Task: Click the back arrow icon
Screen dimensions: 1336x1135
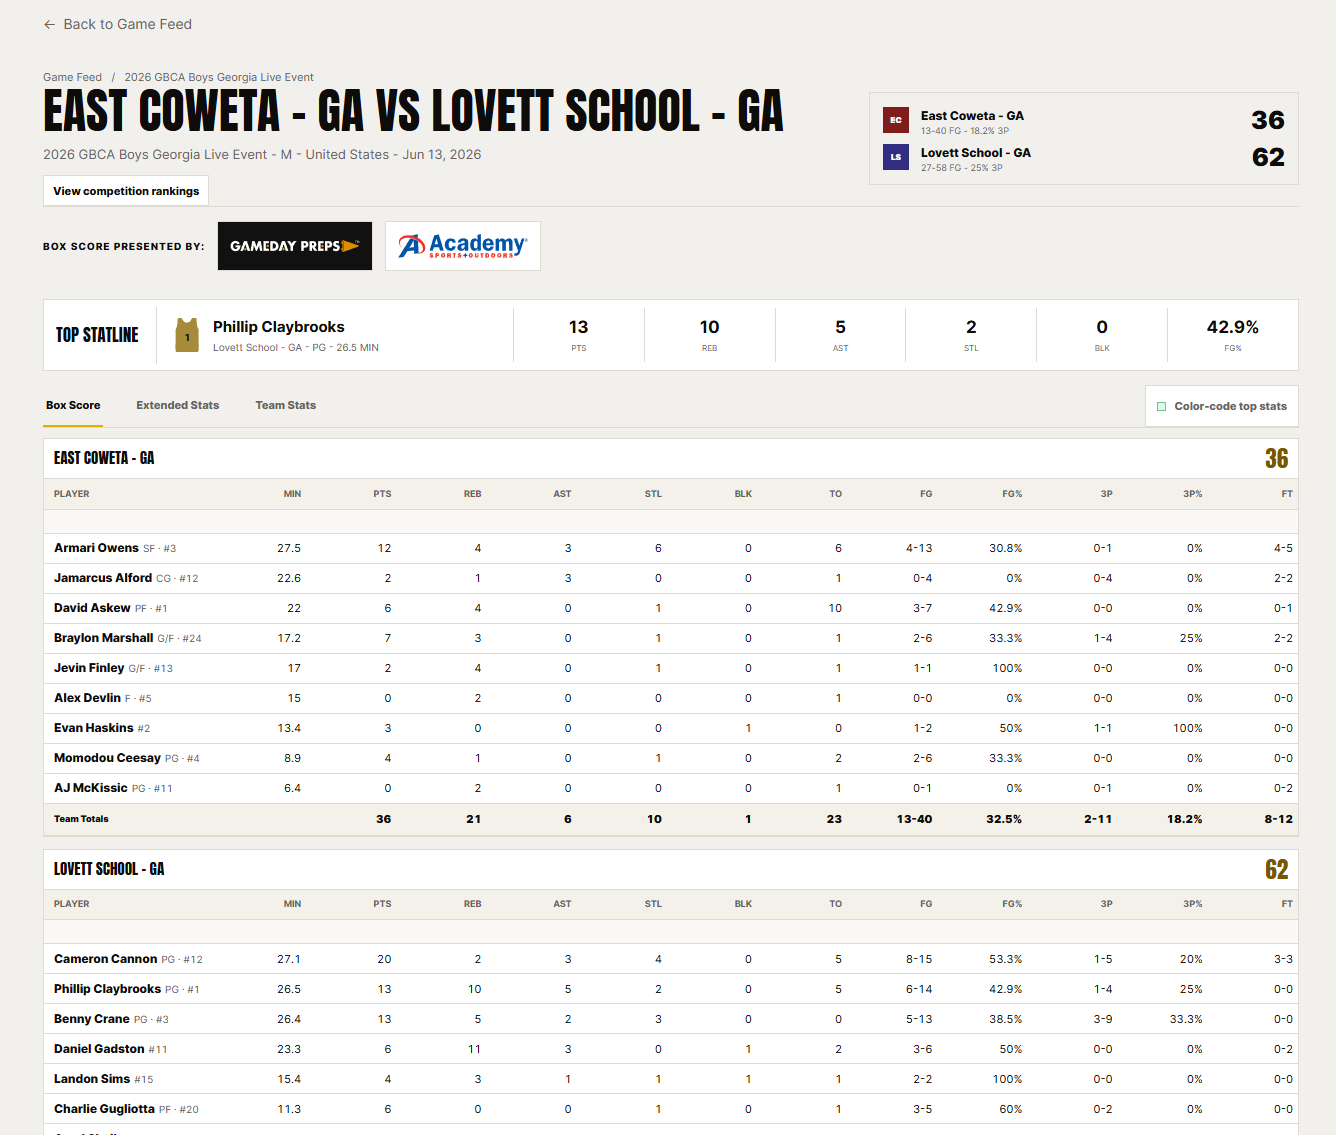Action: [x=50, y=24]
